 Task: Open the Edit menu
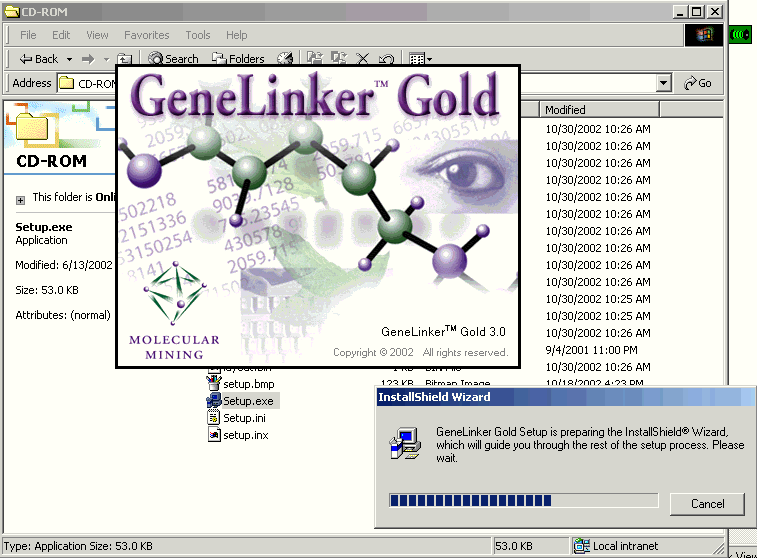click(x=61, y=35)
